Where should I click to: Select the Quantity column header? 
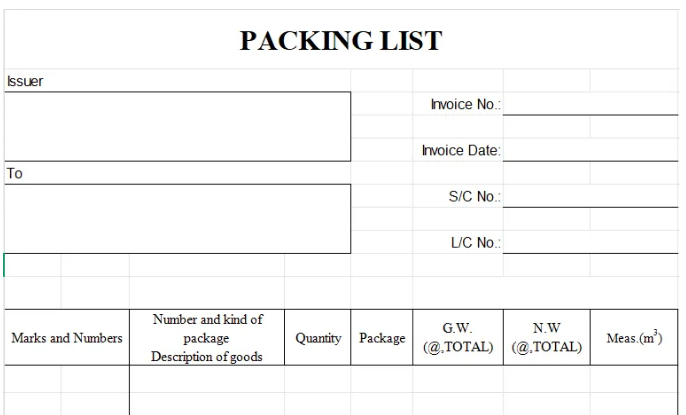click(x=318, y=338)
